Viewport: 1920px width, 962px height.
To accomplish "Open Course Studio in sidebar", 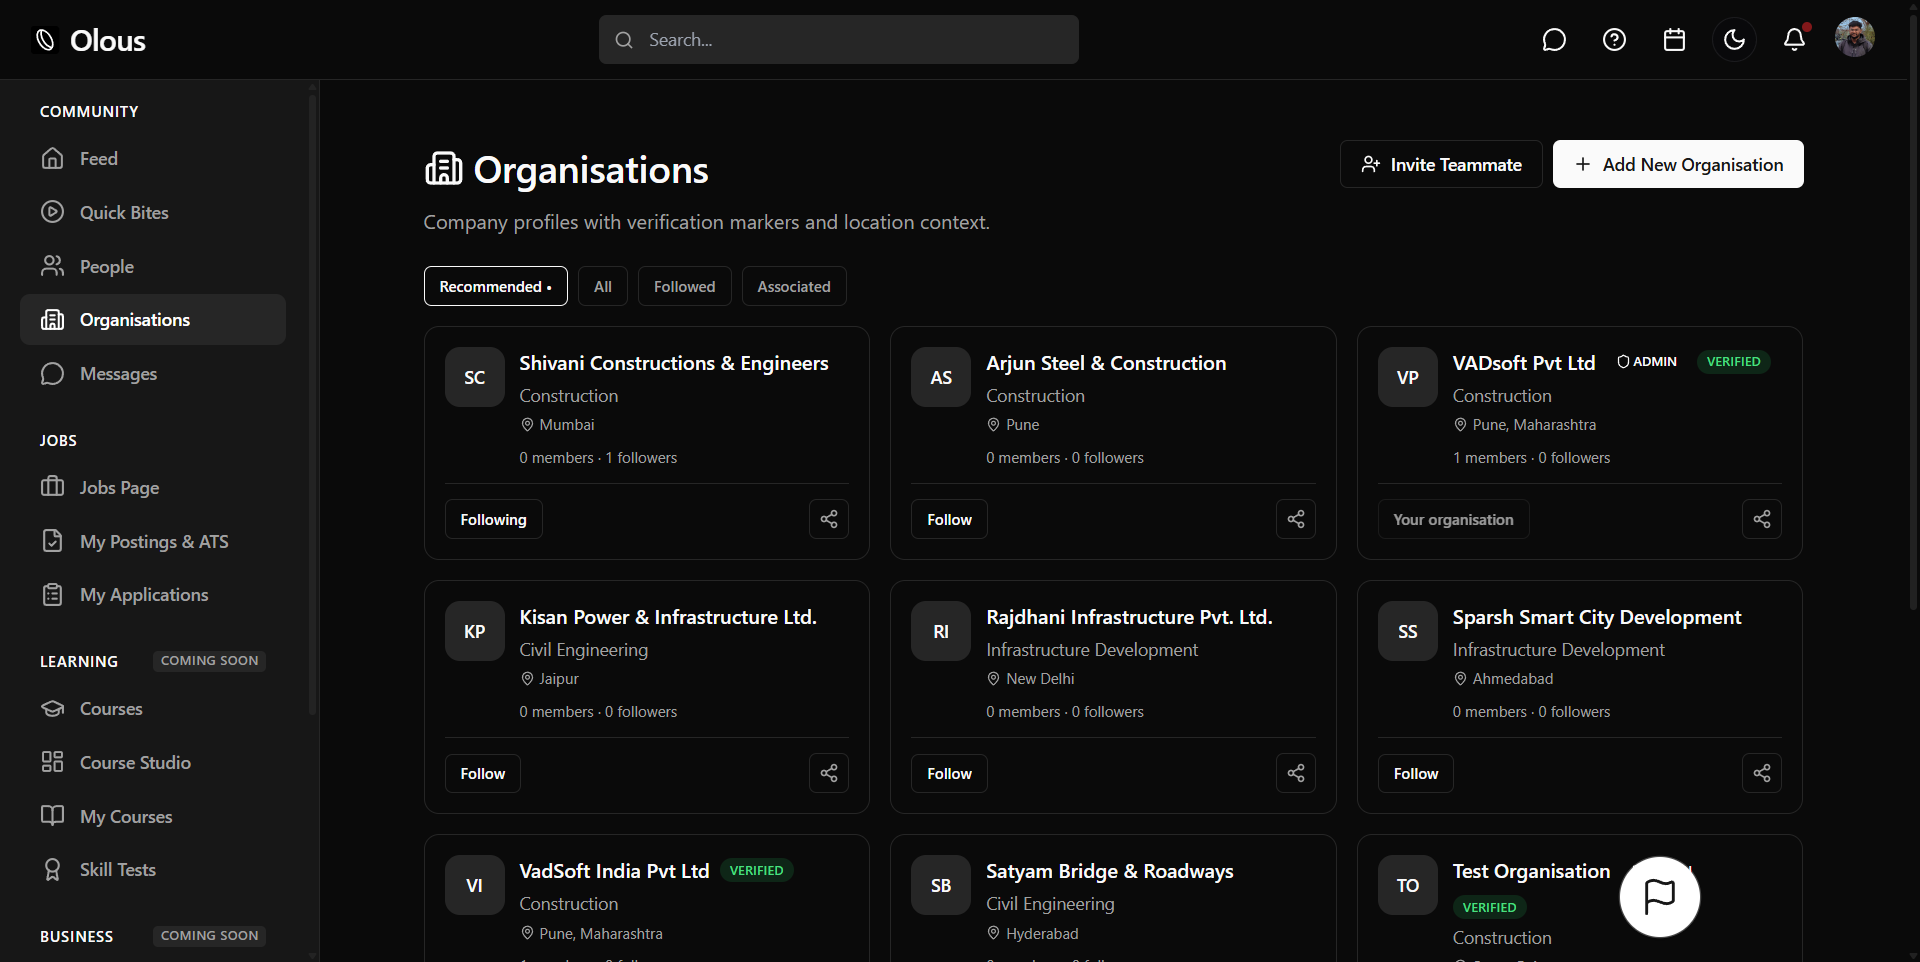I will point(153,763).
